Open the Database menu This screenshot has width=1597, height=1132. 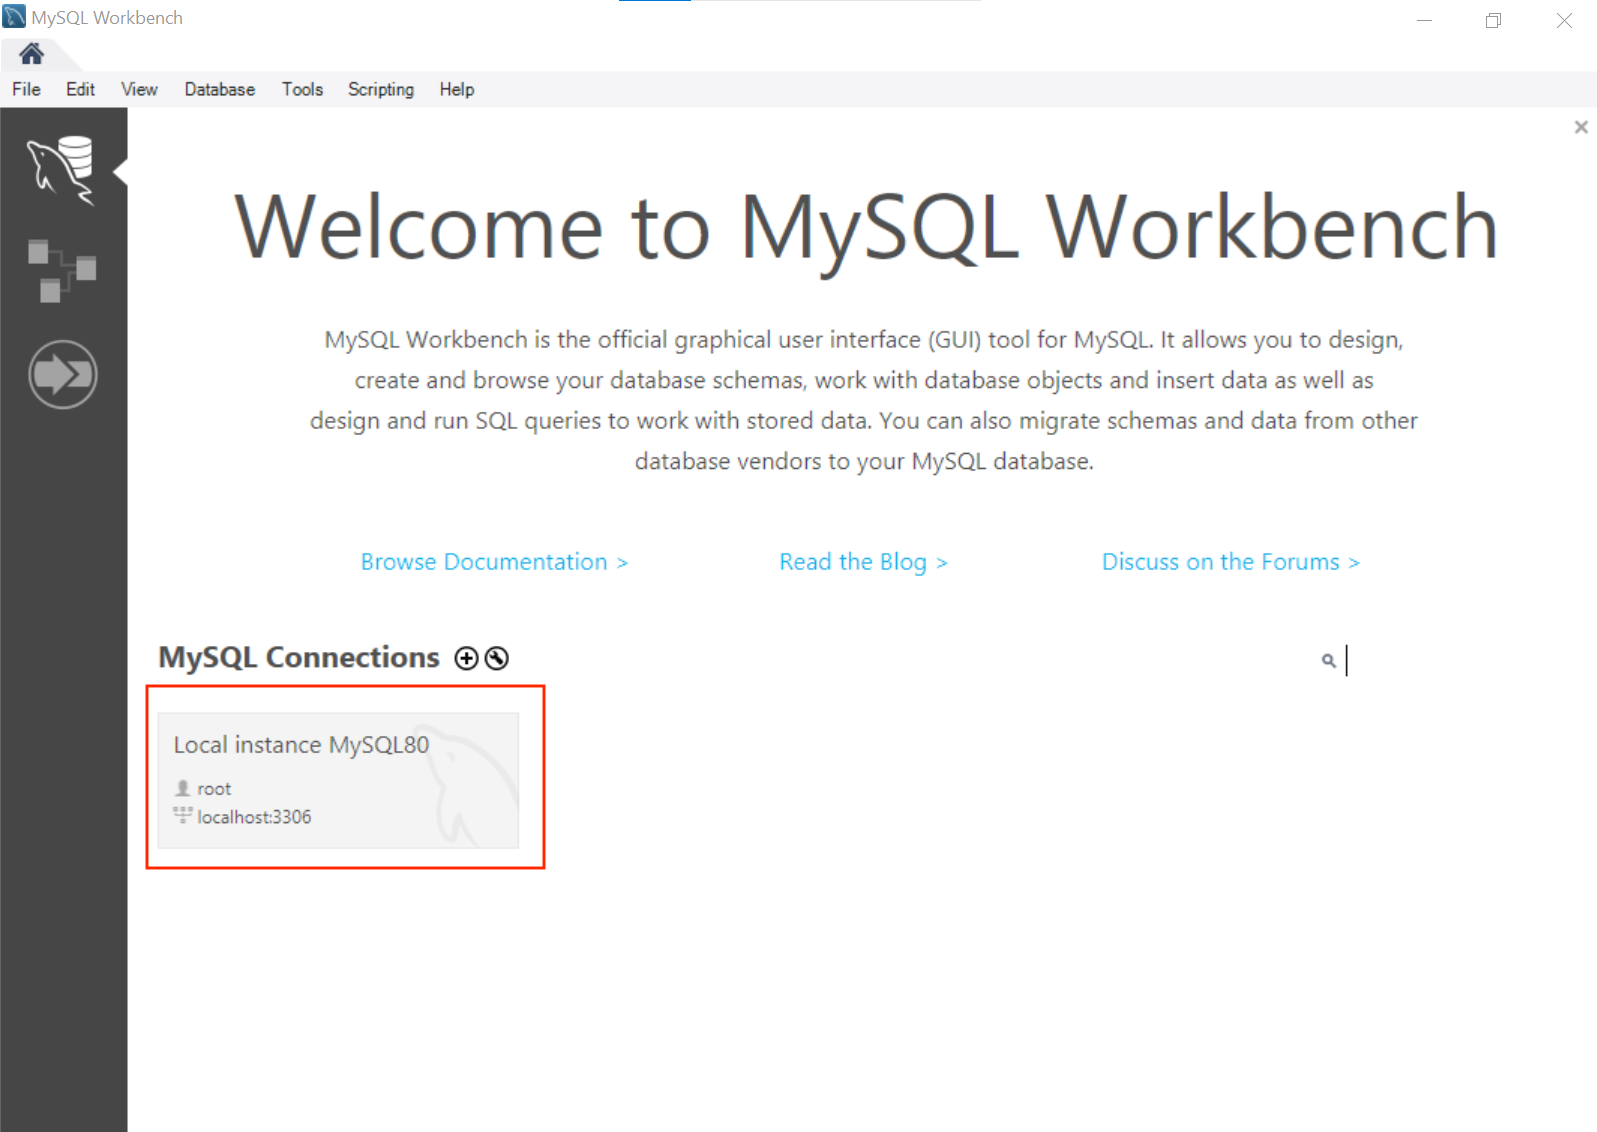[219, 89]
